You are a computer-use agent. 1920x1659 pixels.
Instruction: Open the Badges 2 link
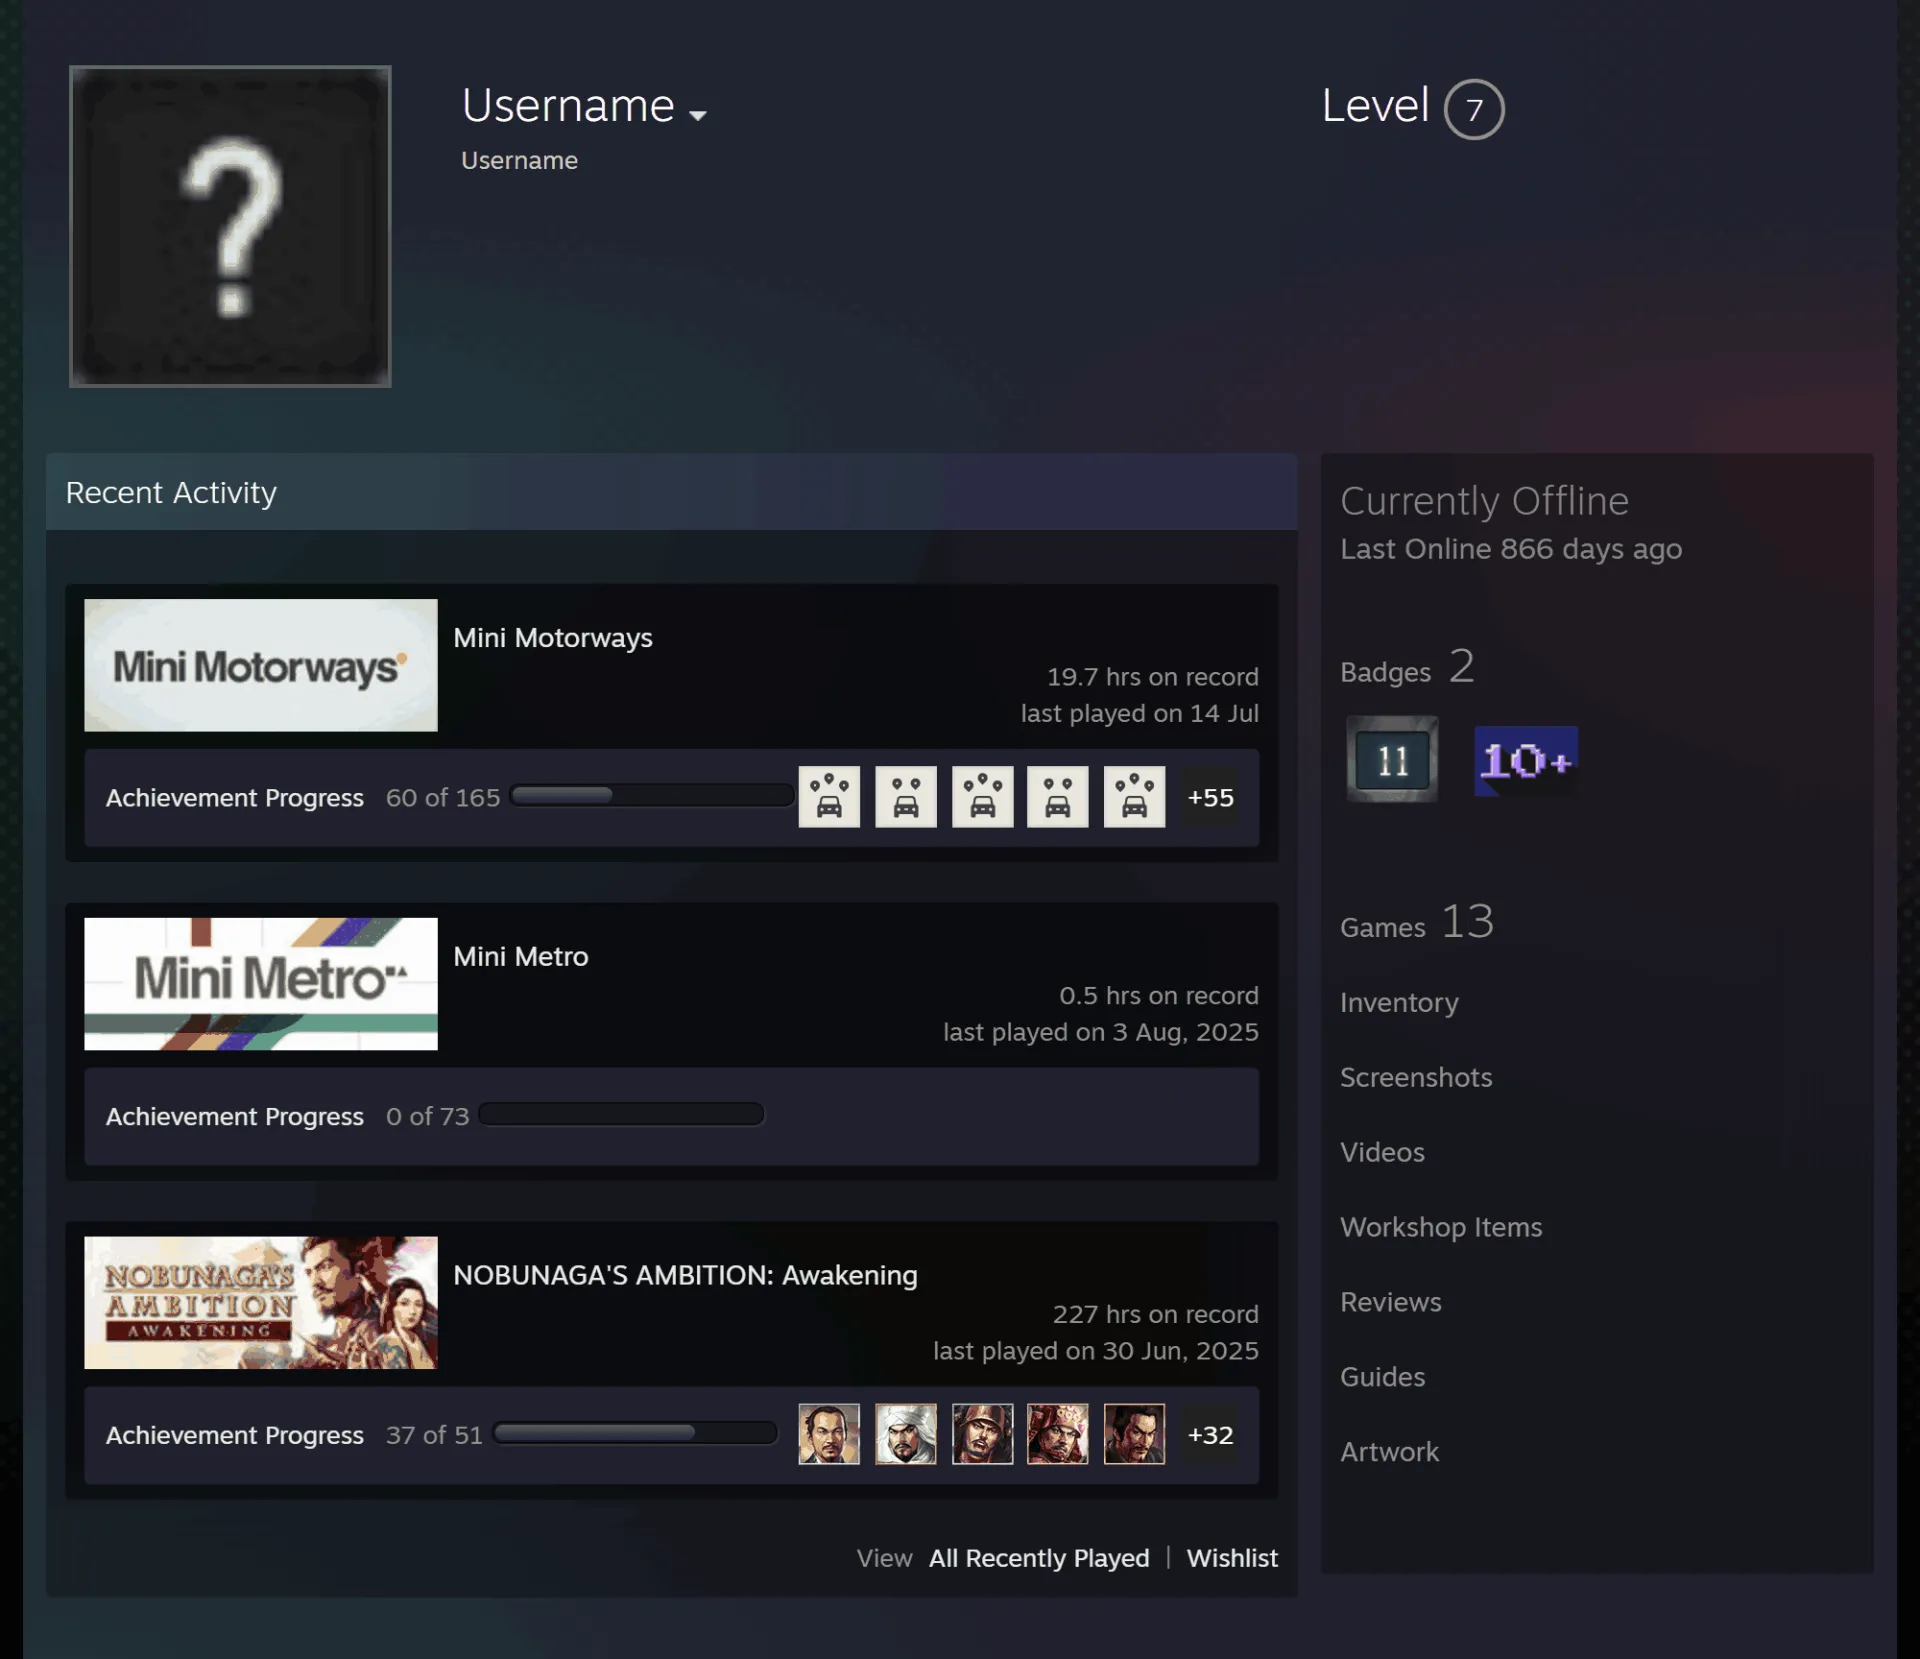[1407, 667]
